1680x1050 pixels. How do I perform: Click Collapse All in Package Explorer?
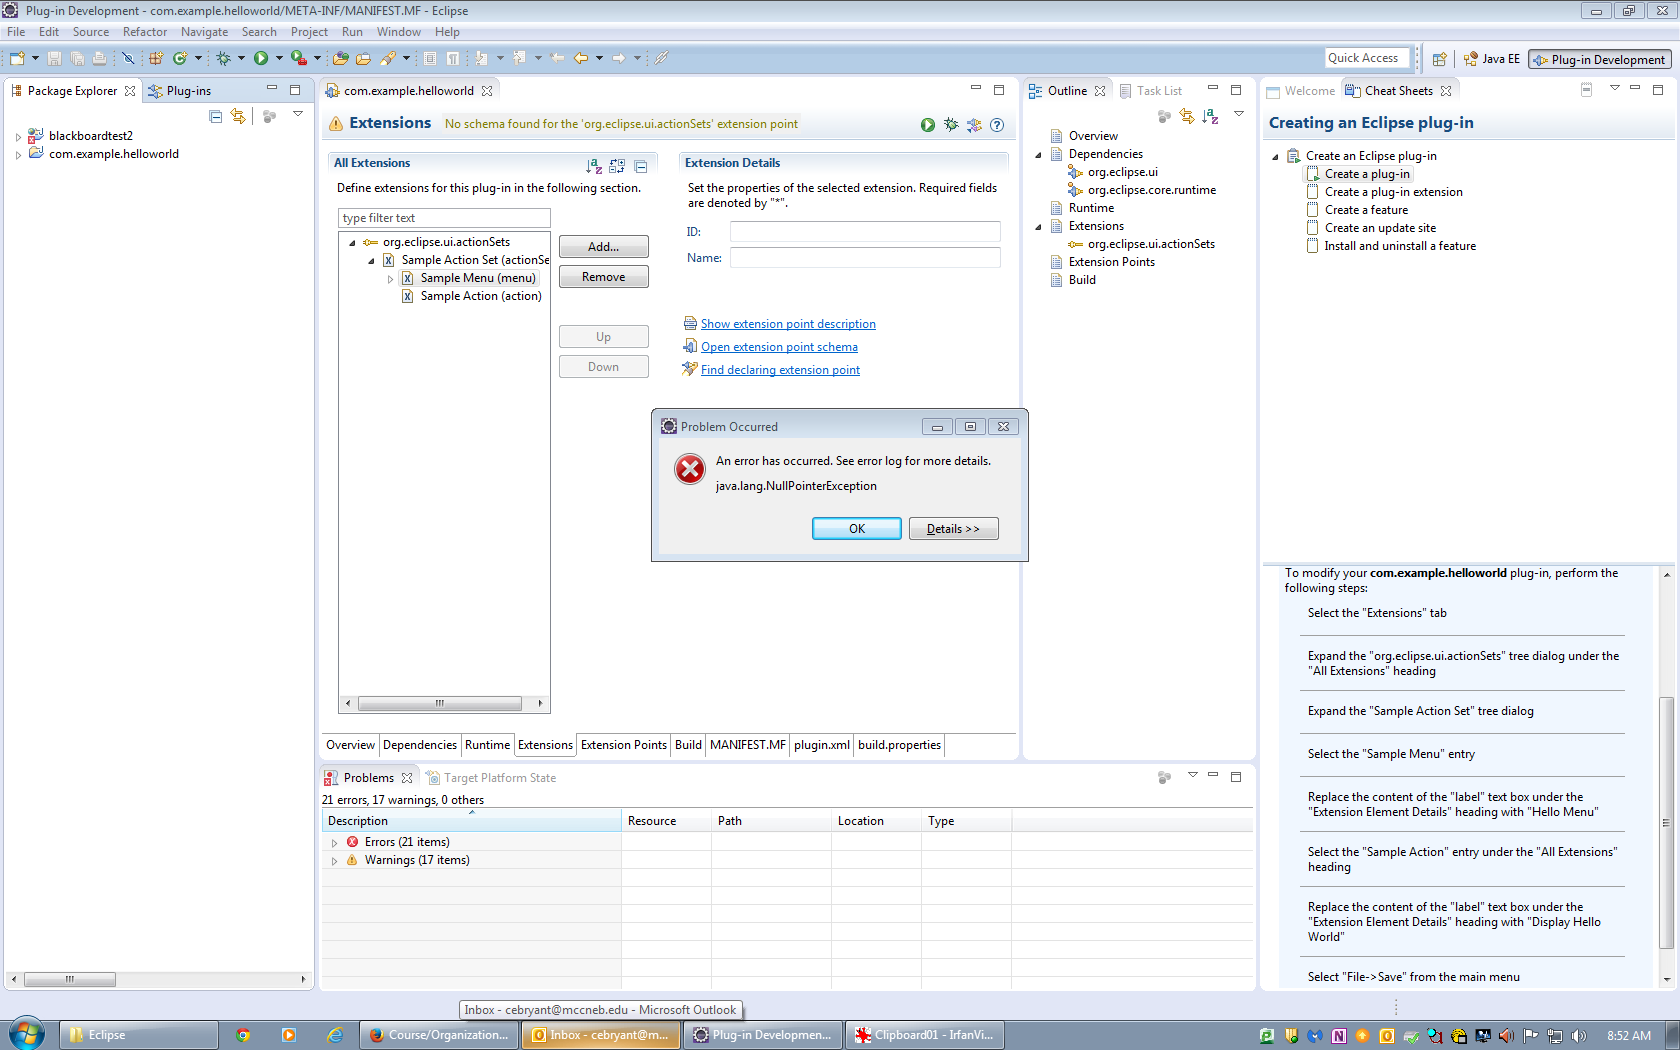(x=215, y=116)
